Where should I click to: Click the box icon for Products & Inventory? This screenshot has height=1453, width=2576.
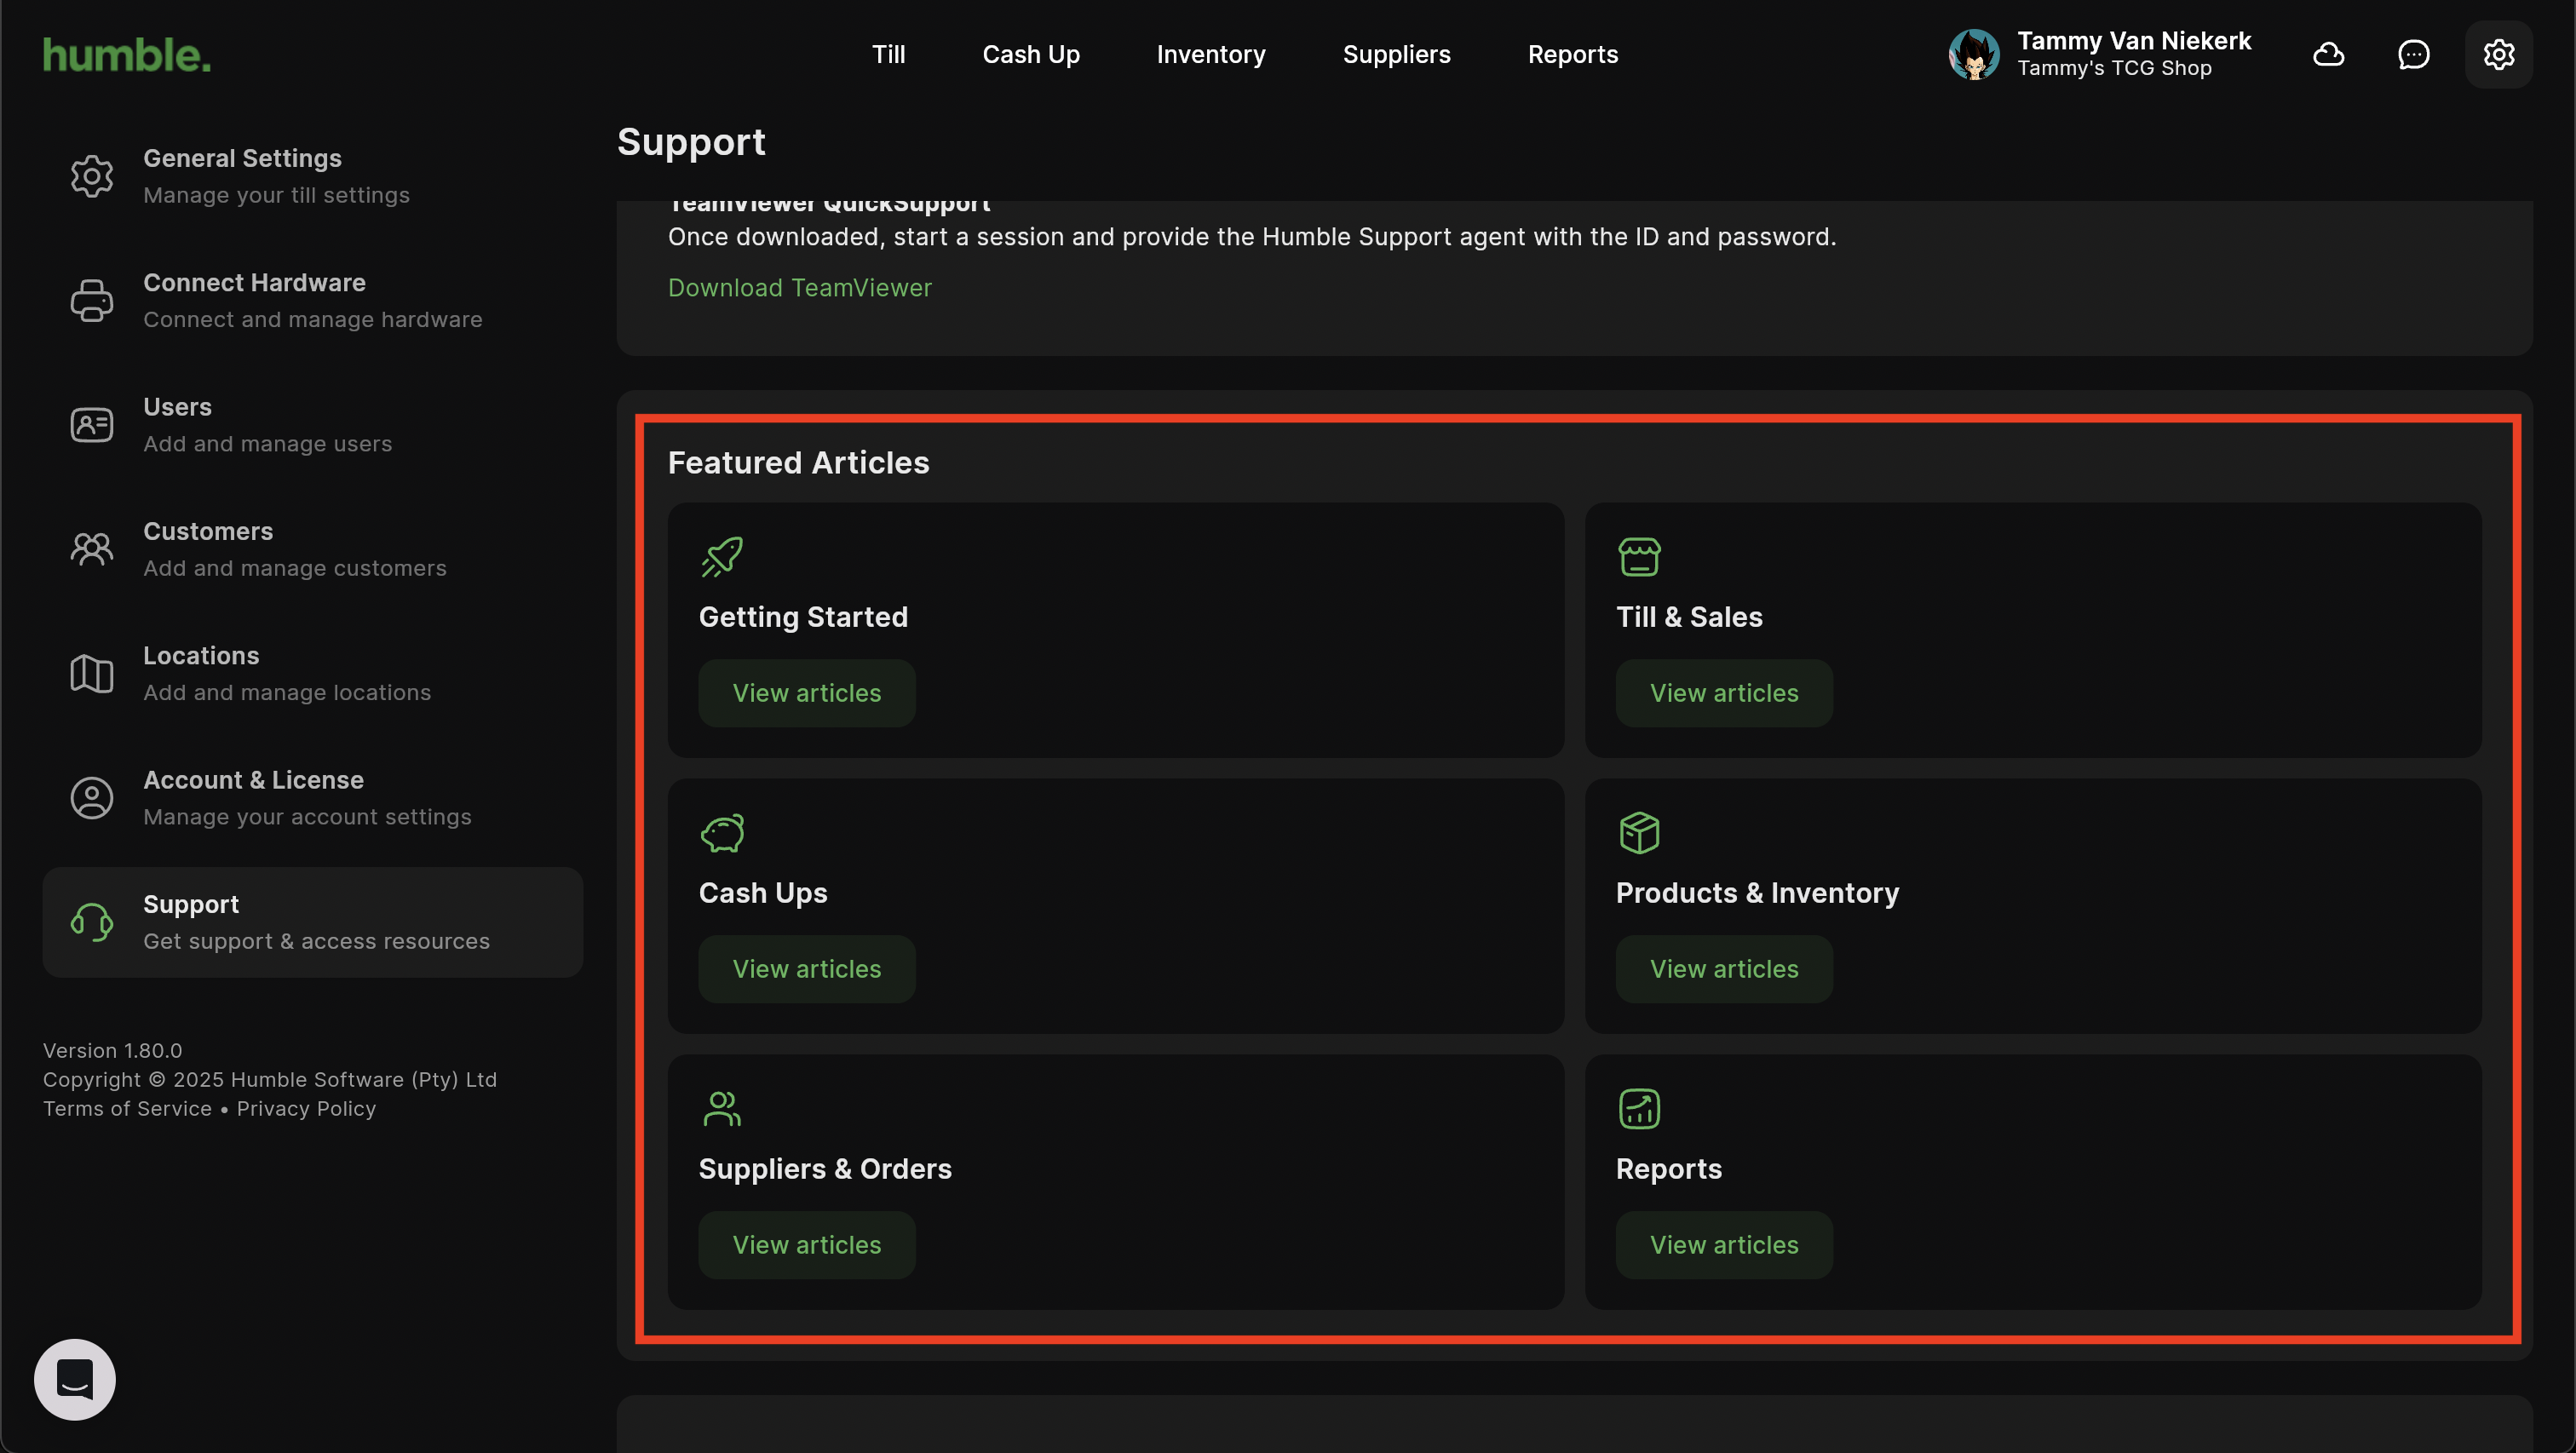(1639, 833)
